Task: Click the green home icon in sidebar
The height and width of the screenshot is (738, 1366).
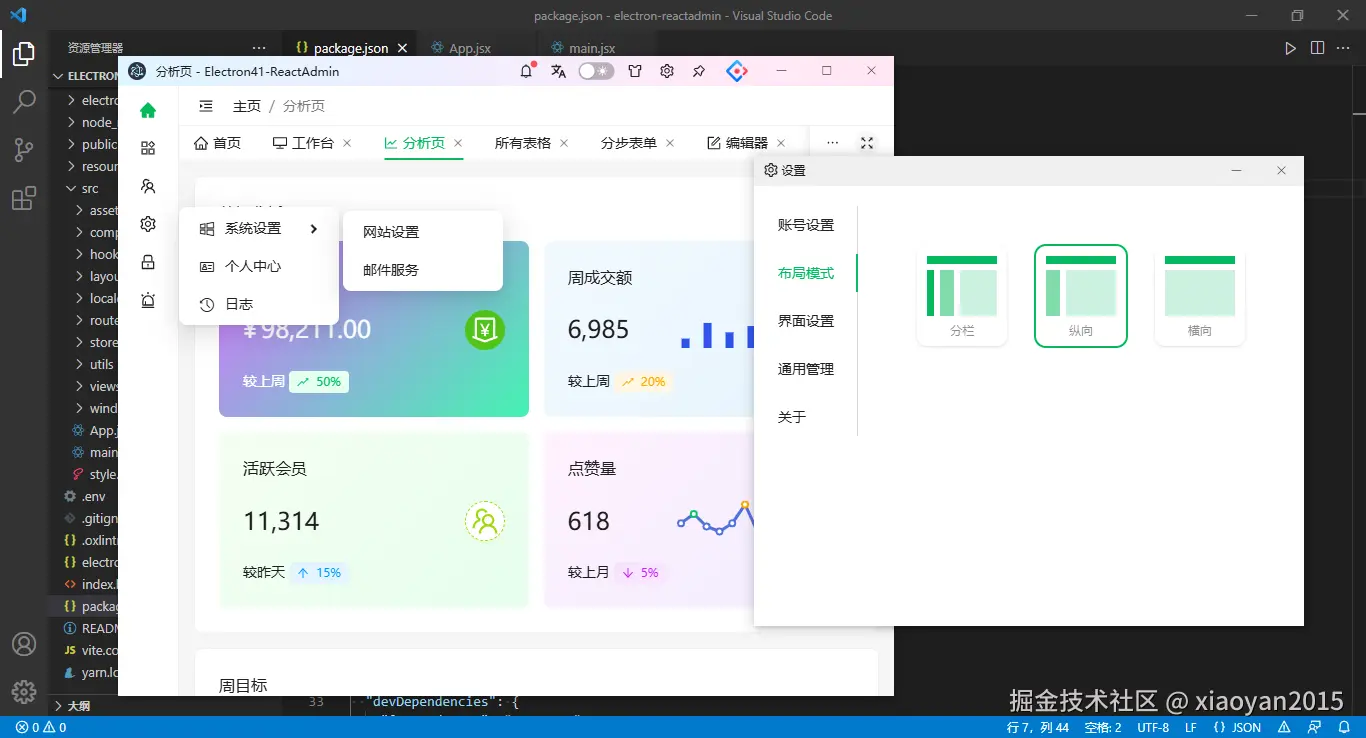Action: click(148, 111)
